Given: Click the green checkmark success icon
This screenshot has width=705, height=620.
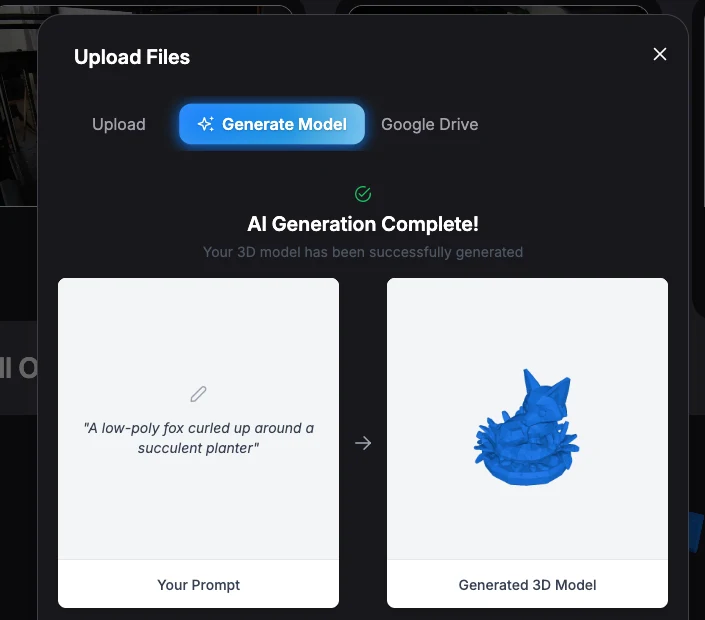Looking at the screenshot, I should click(x=363, y=194).
